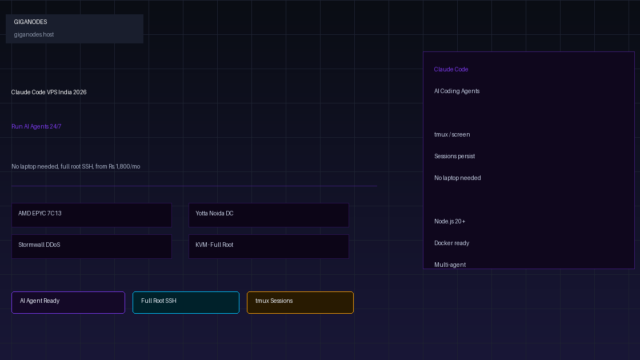
Task: Open the giganodes.host link
Action: click(x=33, y=35)
